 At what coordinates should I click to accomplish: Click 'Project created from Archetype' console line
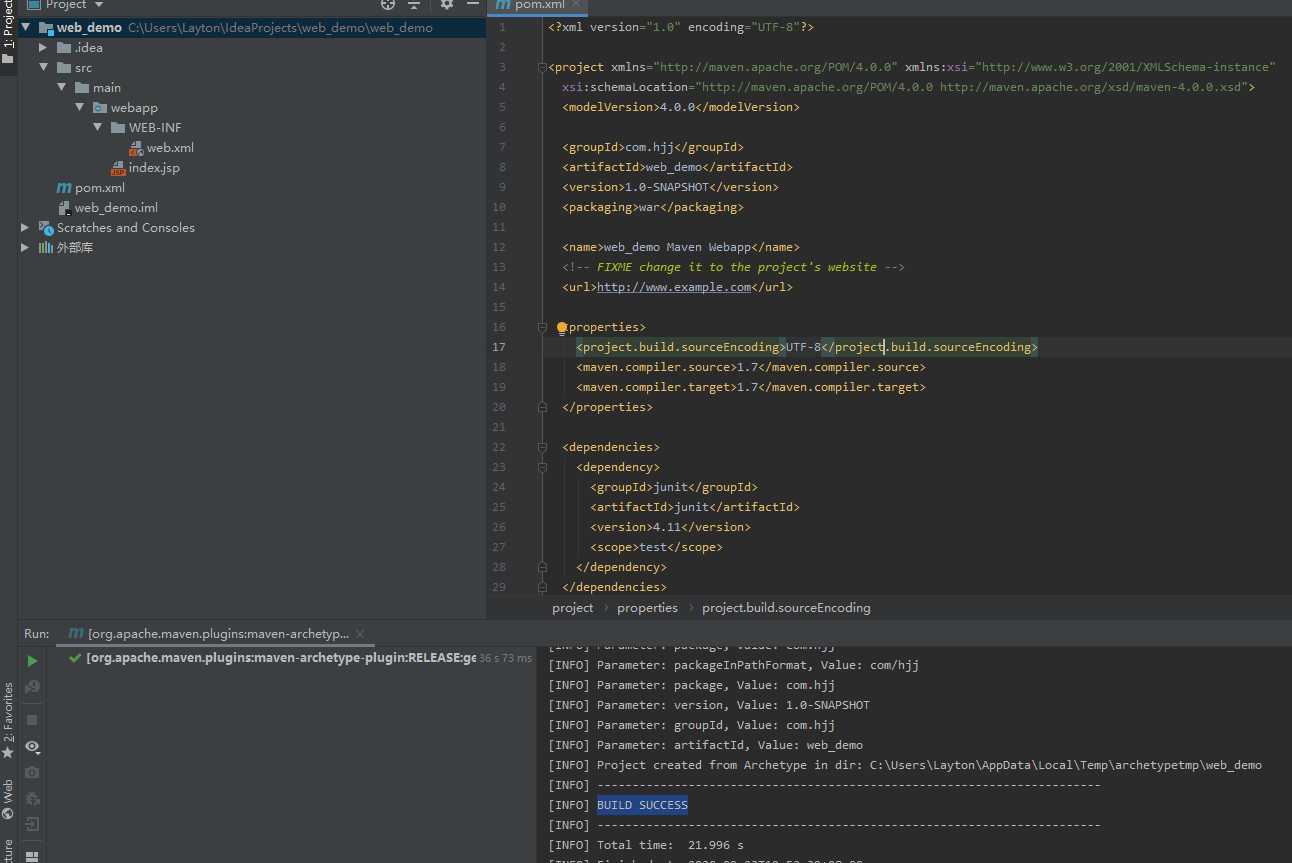pyautogui.click(x=905, y=765)
